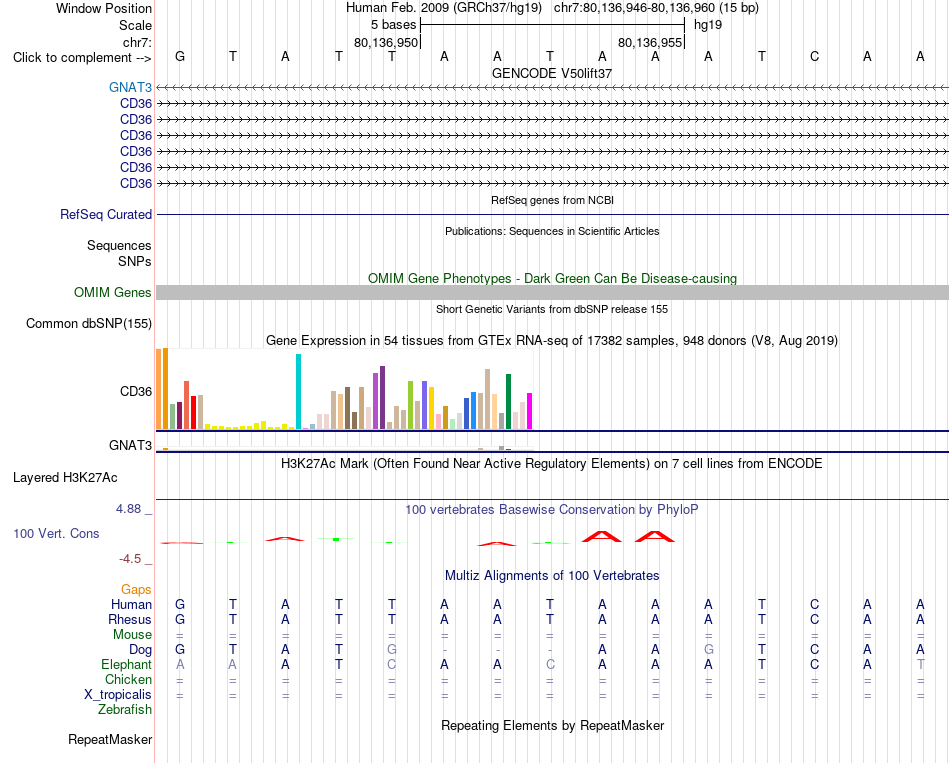Open the RefSeq Curated track label

[x=106, y=215]
